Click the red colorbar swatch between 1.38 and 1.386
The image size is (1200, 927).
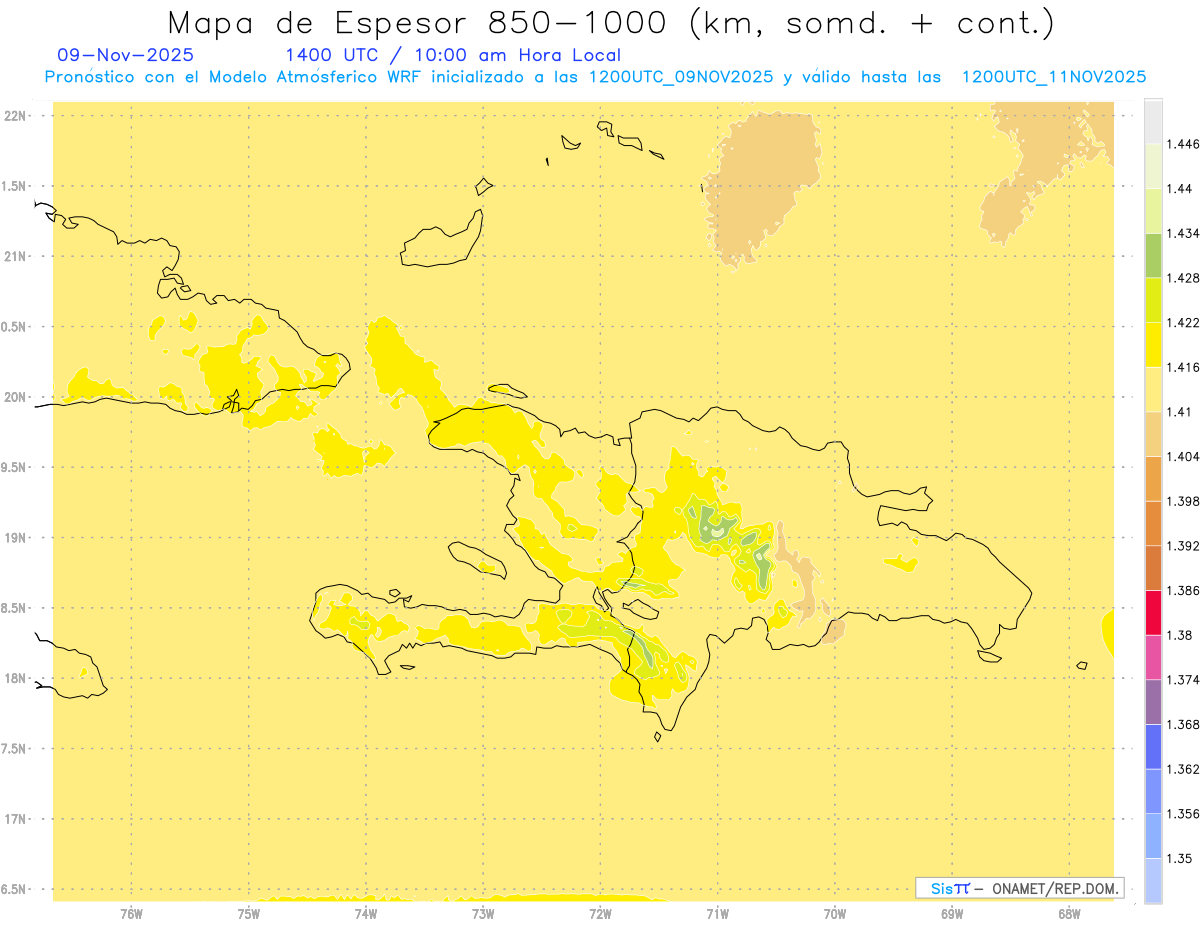click(x=1153, y=612)
